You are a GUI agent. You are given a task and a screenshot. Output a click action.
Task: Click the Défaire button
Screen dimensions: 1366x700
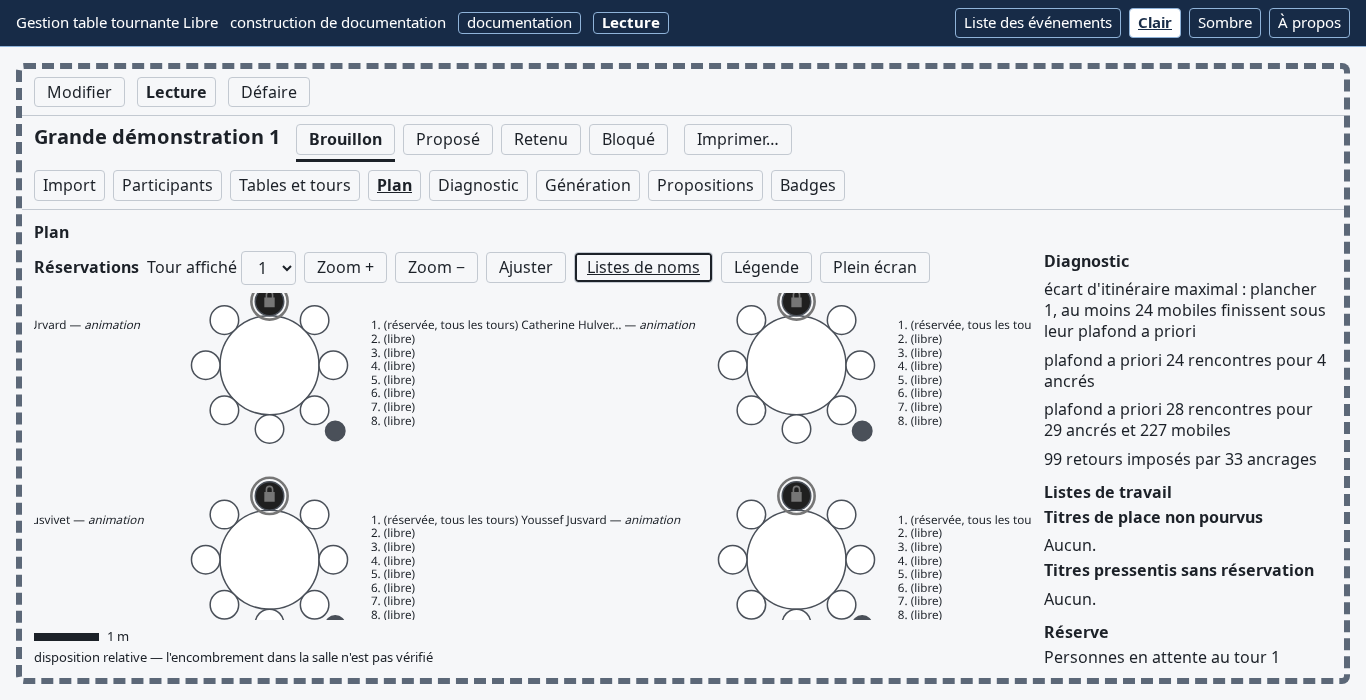pos(269,92)
